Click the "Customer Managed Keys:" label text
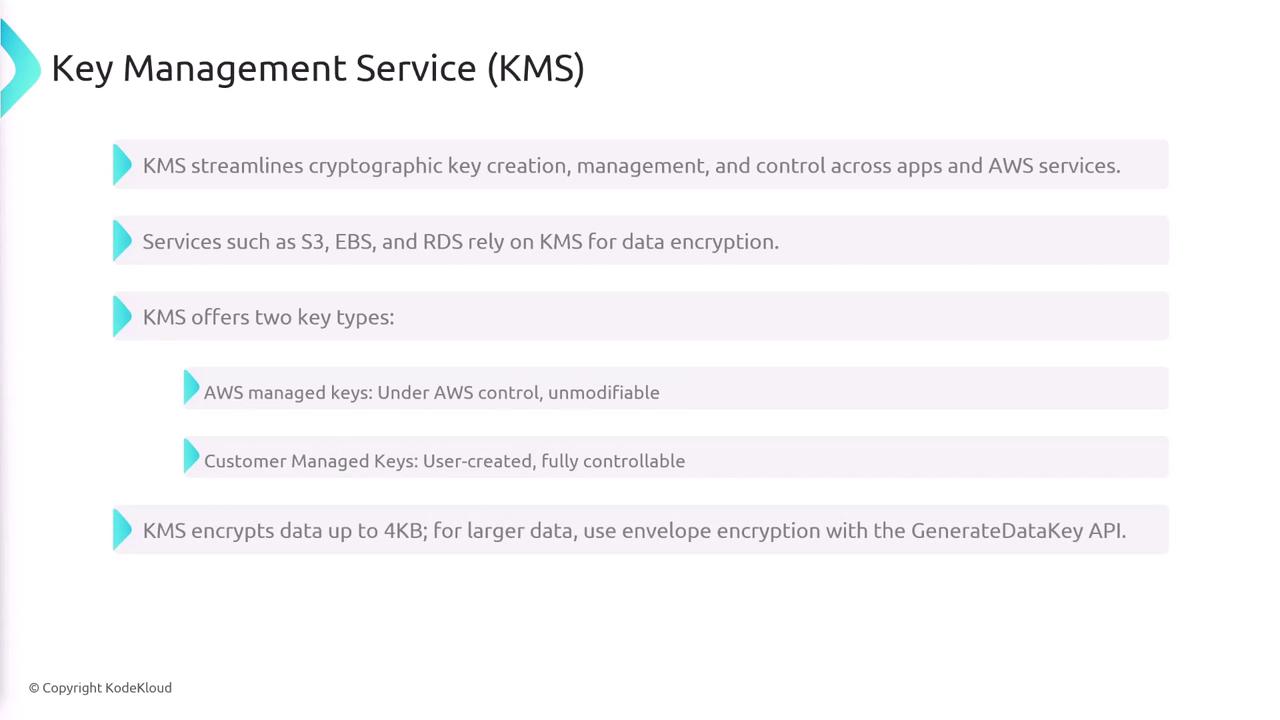Screen dimensions: 1280x720 311,461
